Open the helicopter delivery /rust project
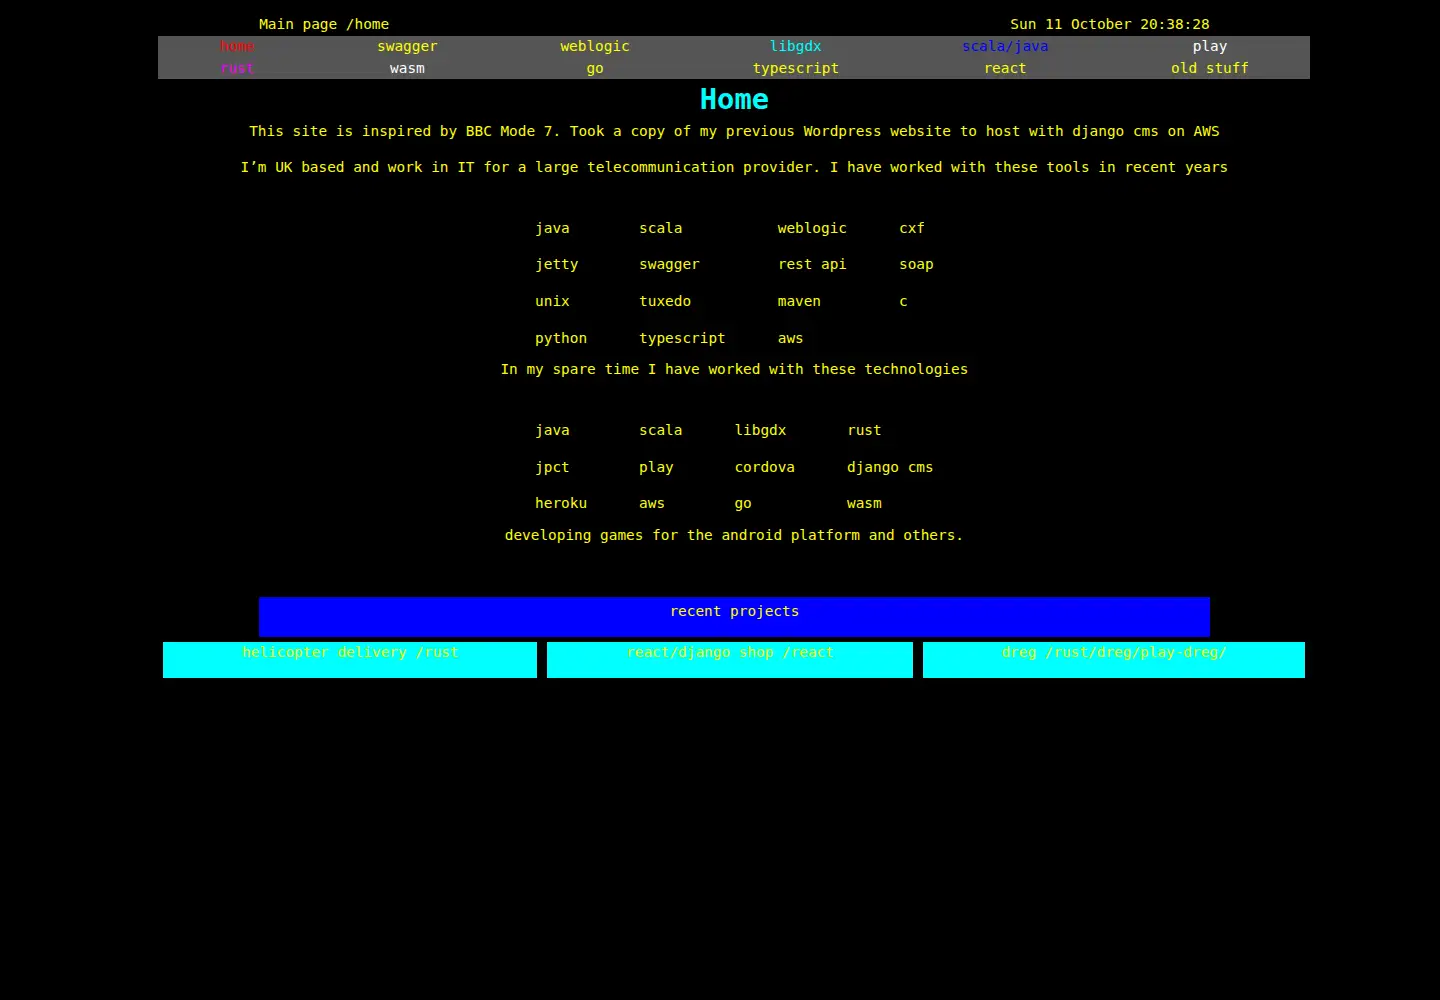Image resolution: width=1440 pixels, height=1000 pixels. (x=350, y=660)
